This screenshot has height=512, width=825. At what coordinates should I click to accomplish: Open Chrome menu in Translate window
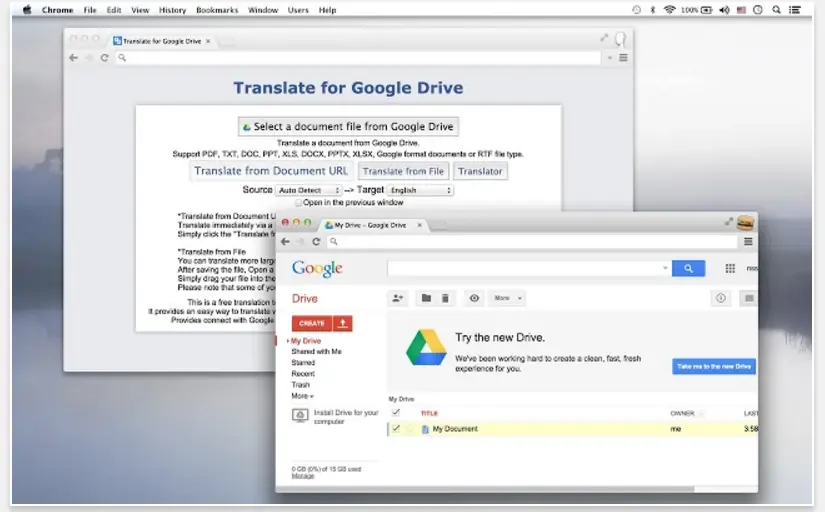tap(623, 58)
